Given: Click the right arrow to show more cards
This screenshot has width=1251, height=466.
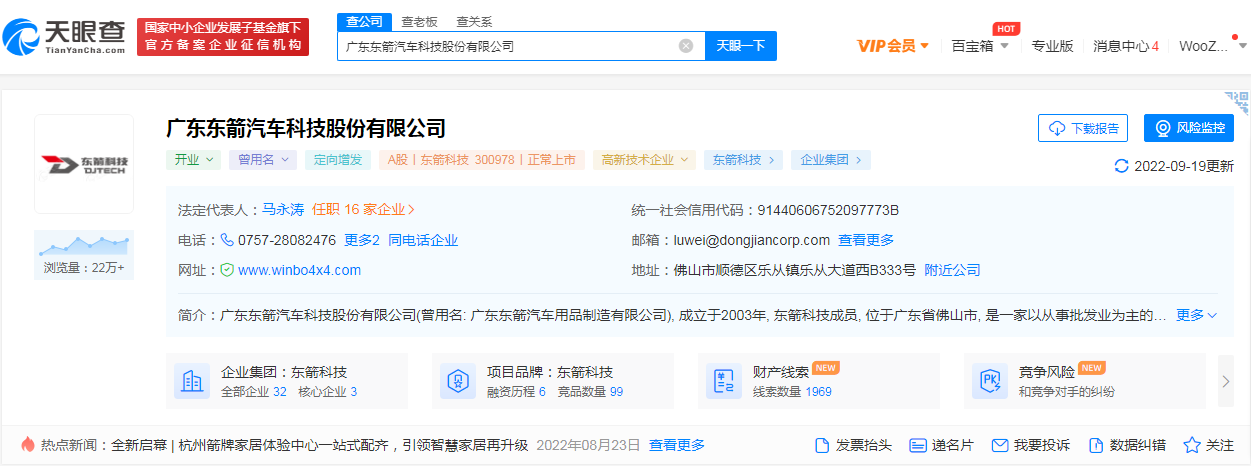Looking at the screenshot, I should tap(1226, 381).
